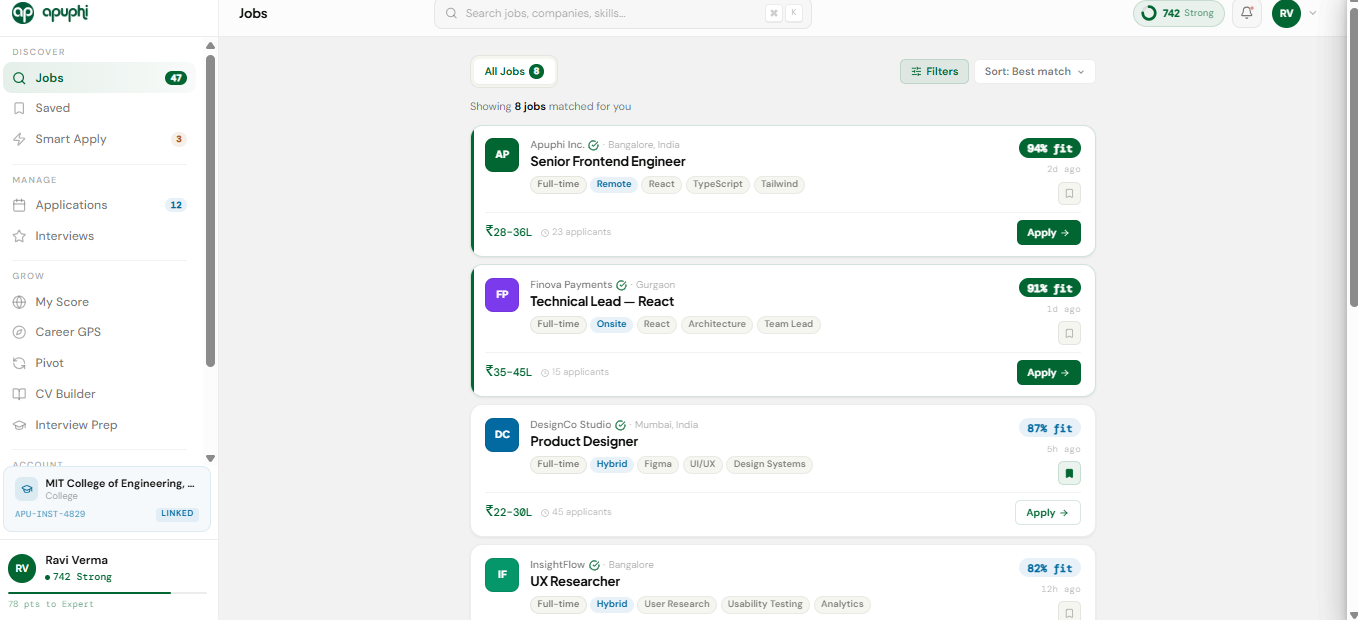The width and height of the screenshot is (1358, 620).
Task: Click the Usability Testing tag
Action: [x=765, y=604]
